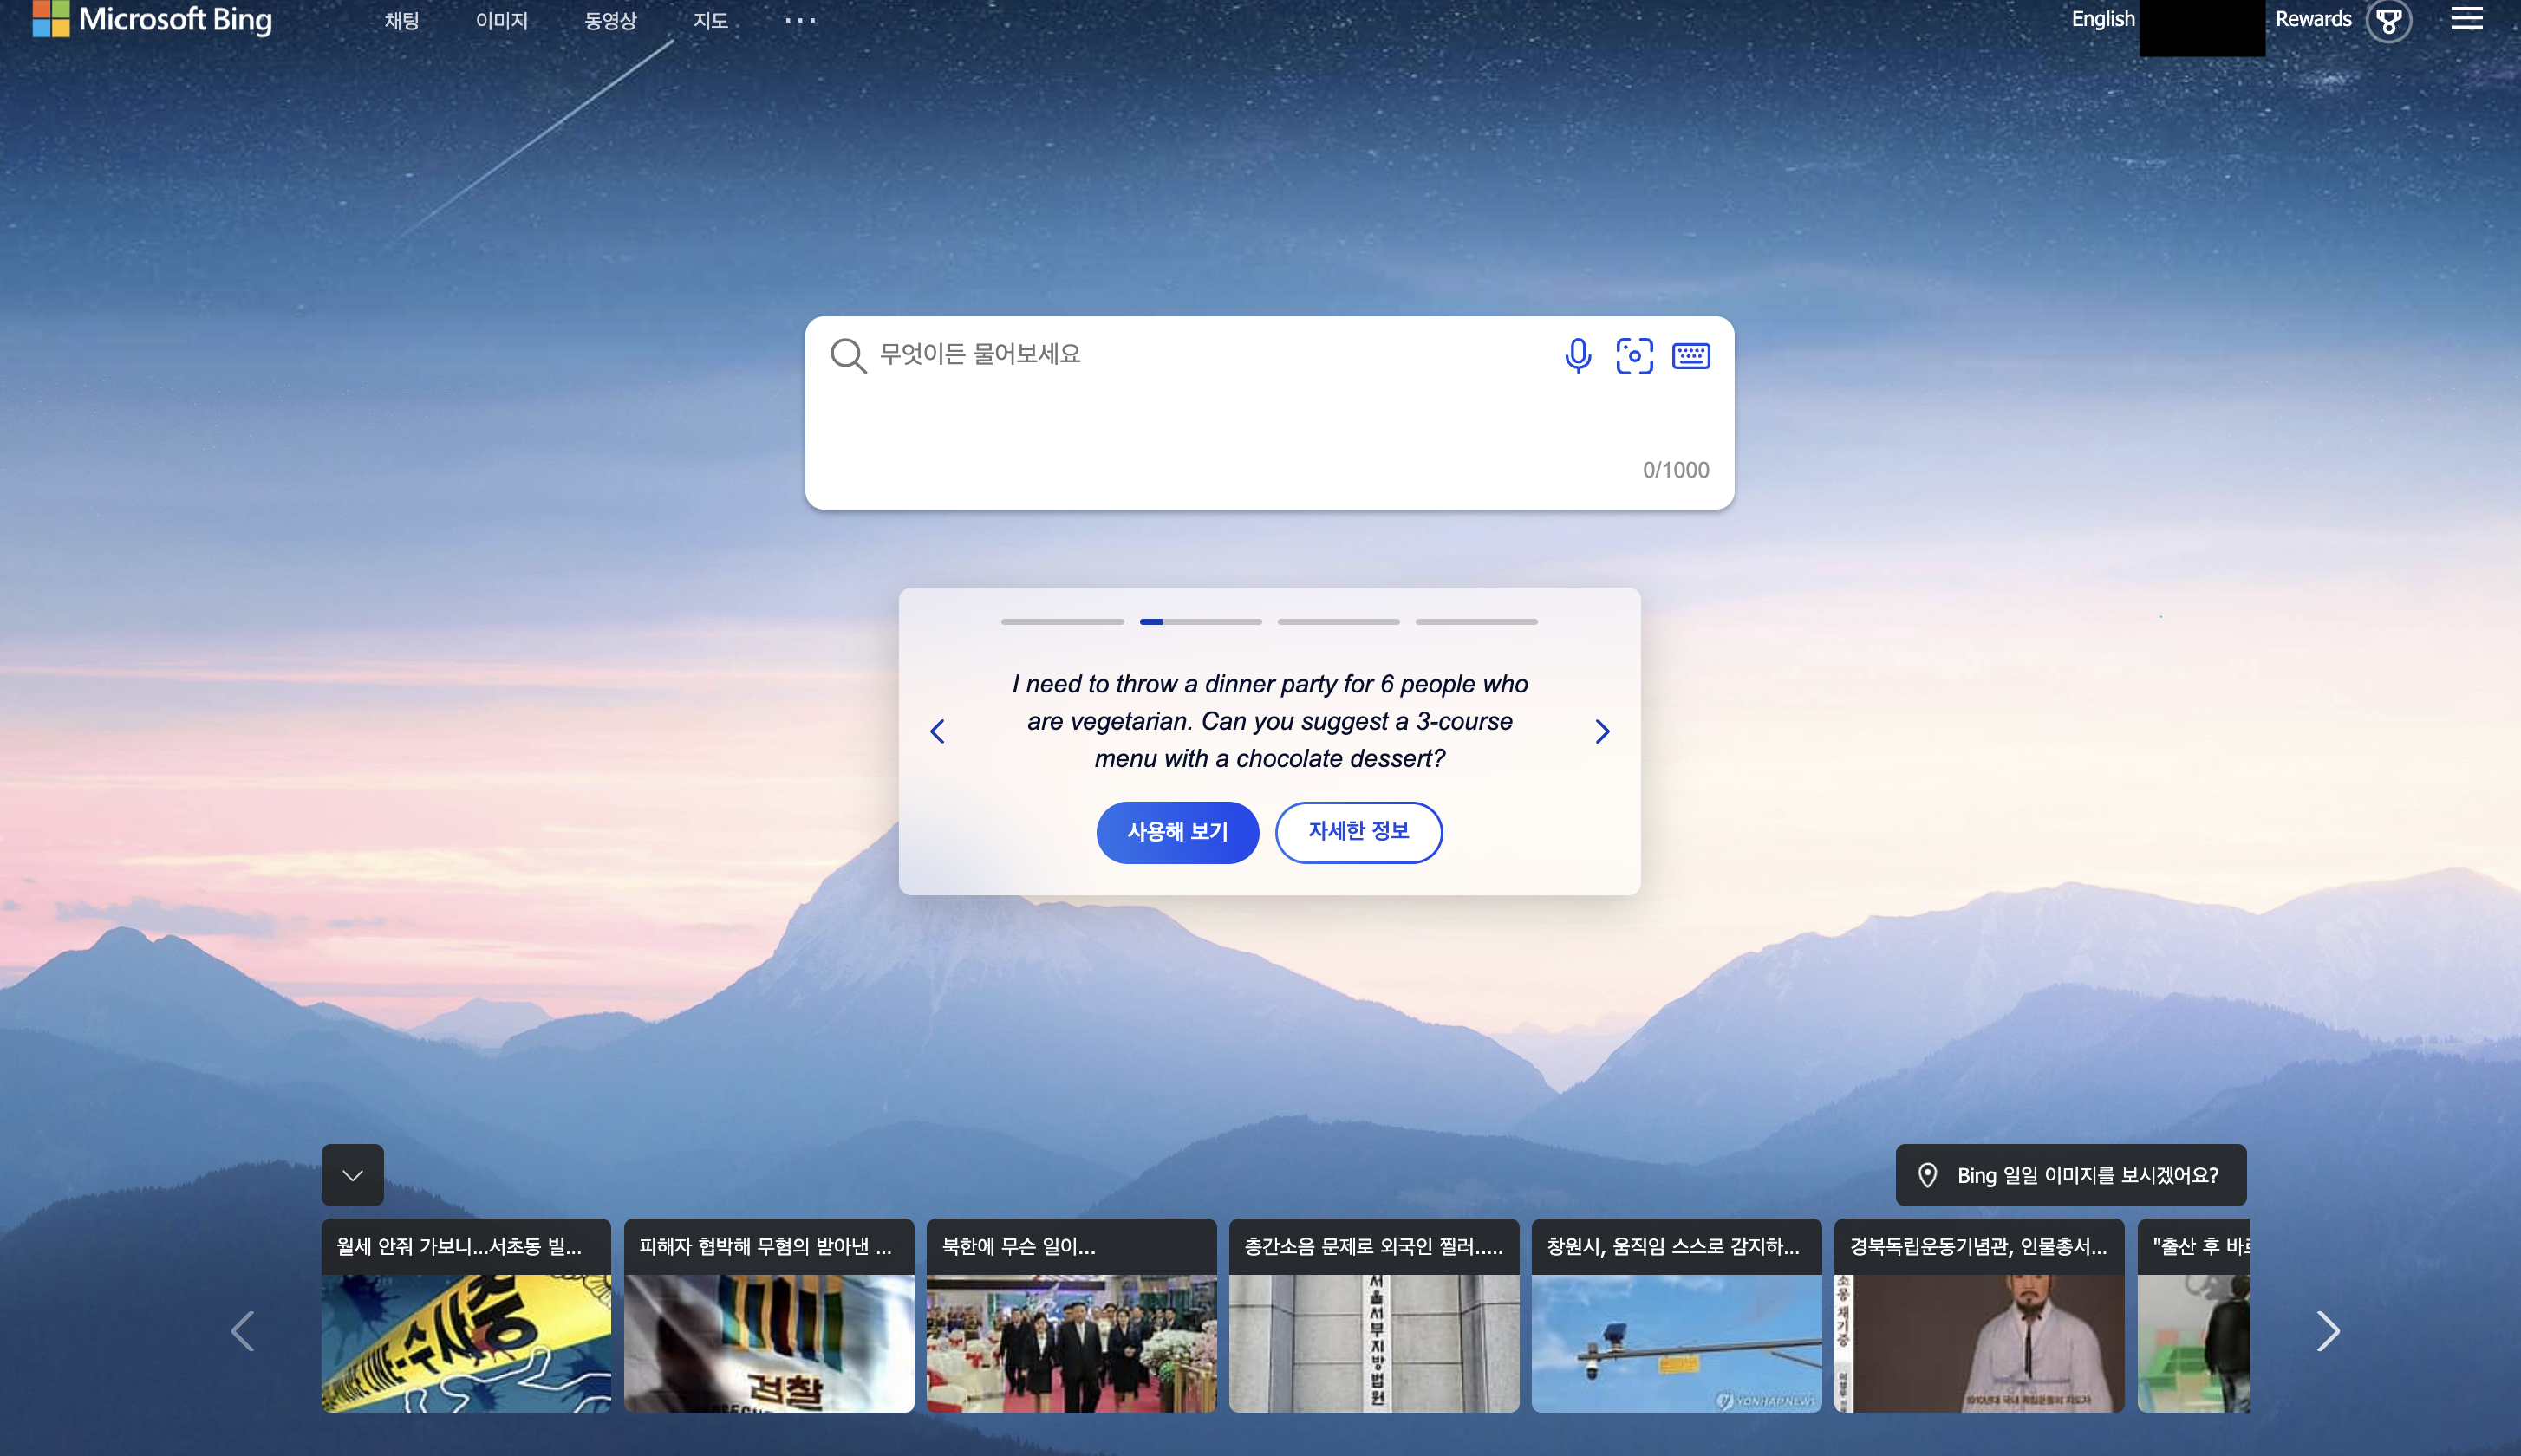Click the 사용해 보기 button
The width and height of the screenshot is (2521, 1456).
1177,832
